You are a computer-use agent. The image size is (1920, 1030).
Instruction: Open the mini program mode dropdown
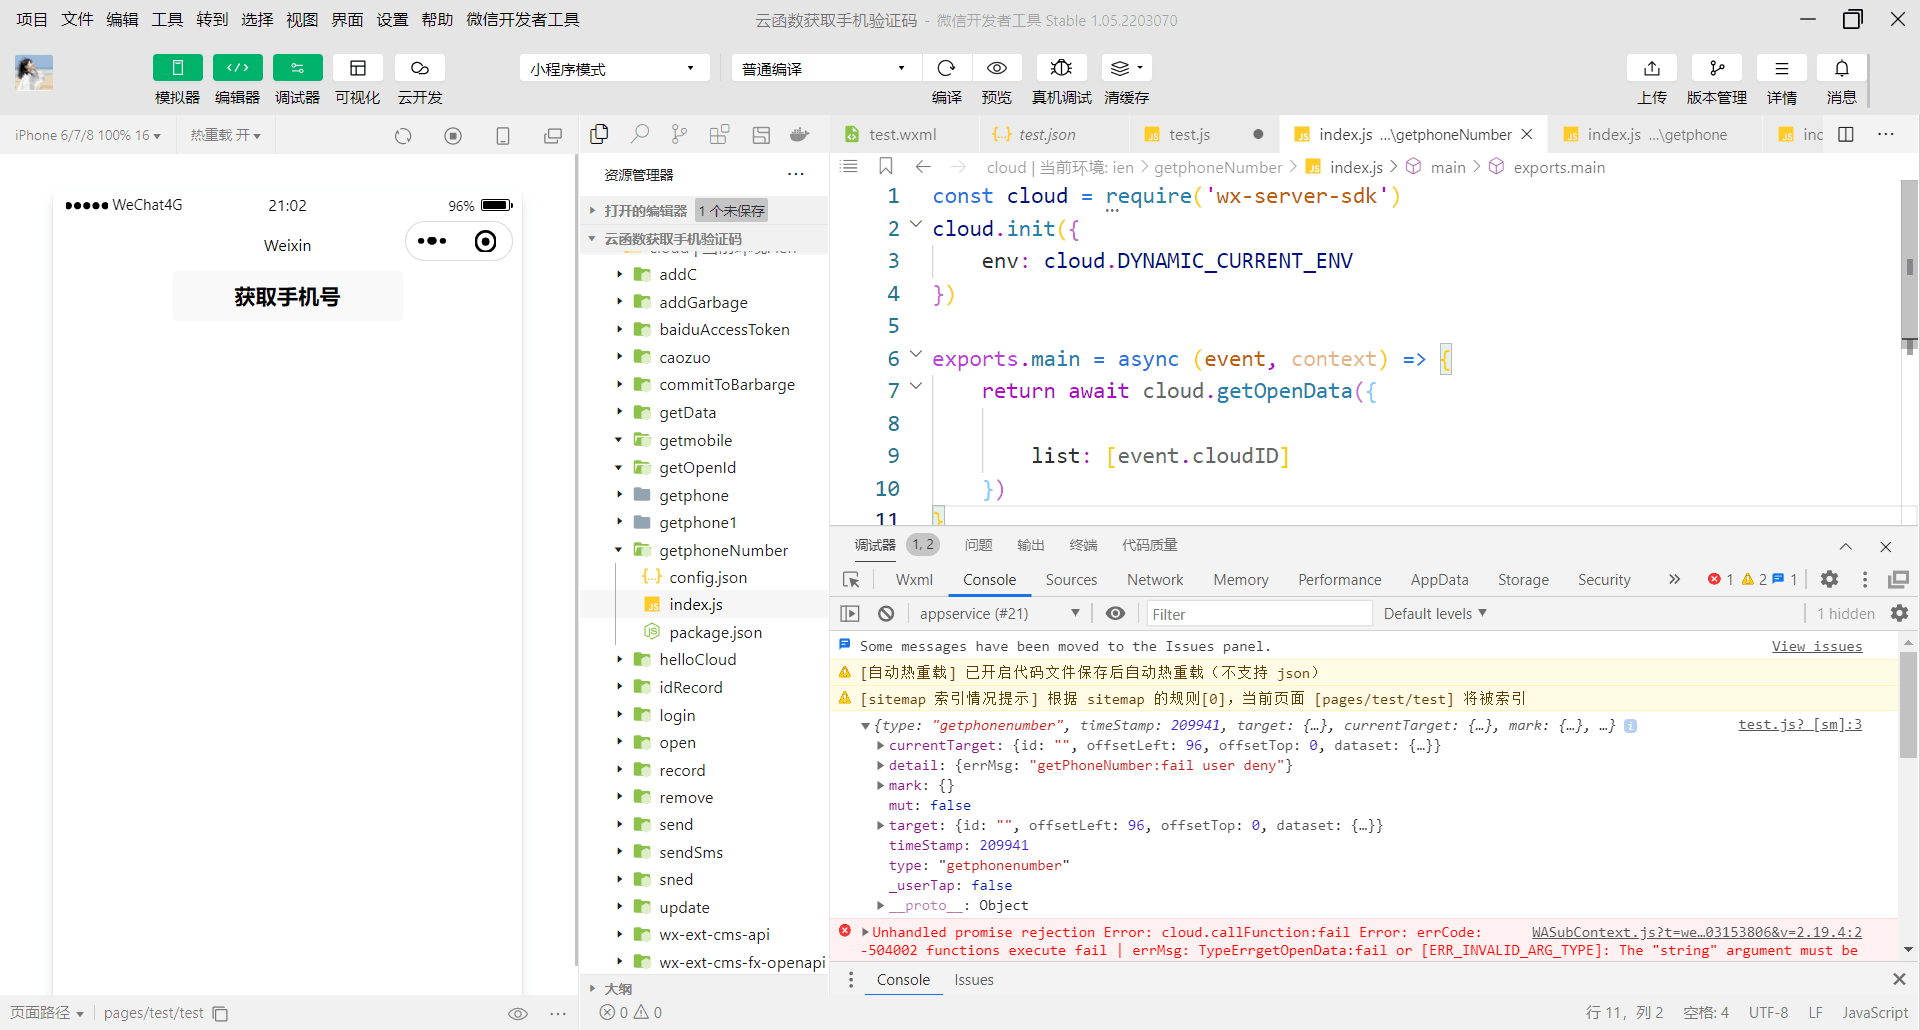pyautogui.click(x=614, y=68)
